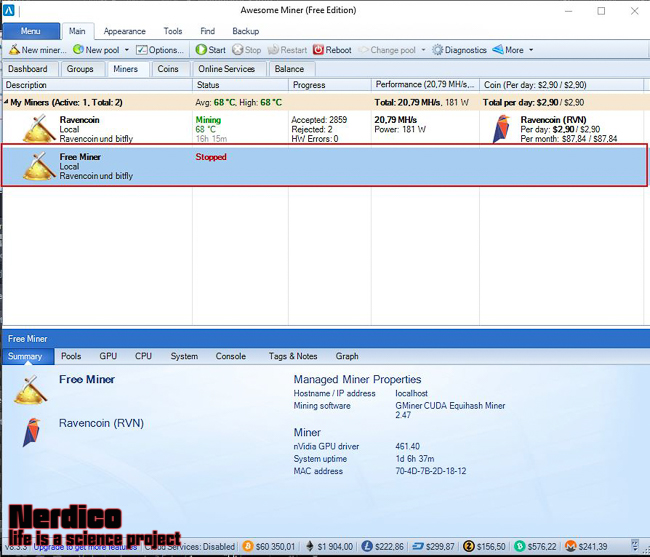Click the Dash price icon in status bar
The width and height of the screenshot is (650, 557).
[418, 546]
